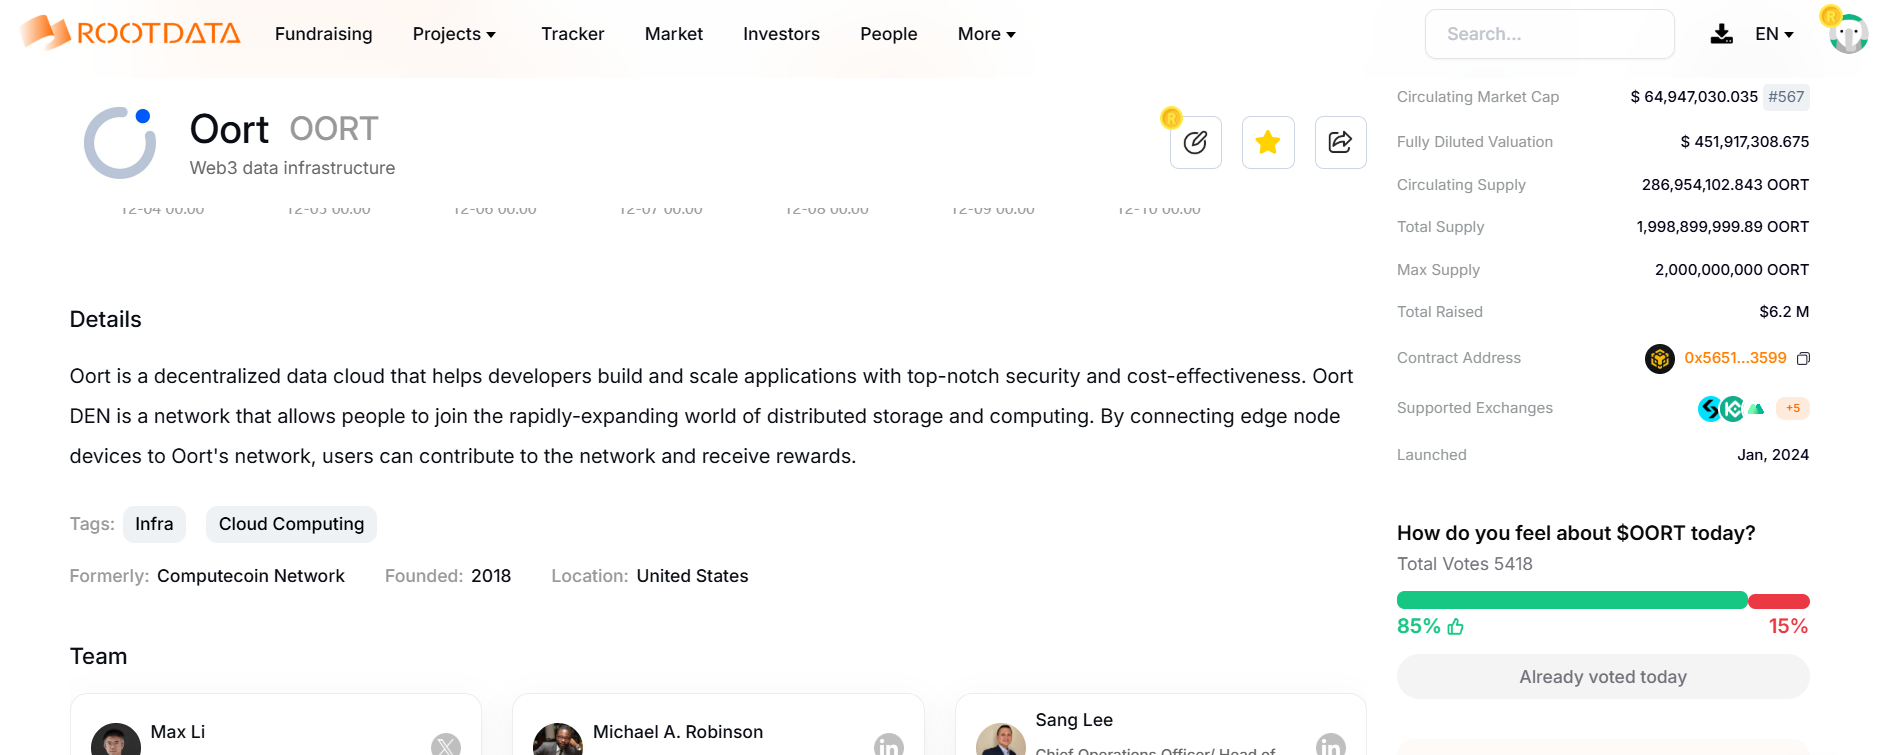Click the Founded 2018 value
The width and height of the screenshot is (1880, 755).
pyautogui.click(x=491, y=576)
